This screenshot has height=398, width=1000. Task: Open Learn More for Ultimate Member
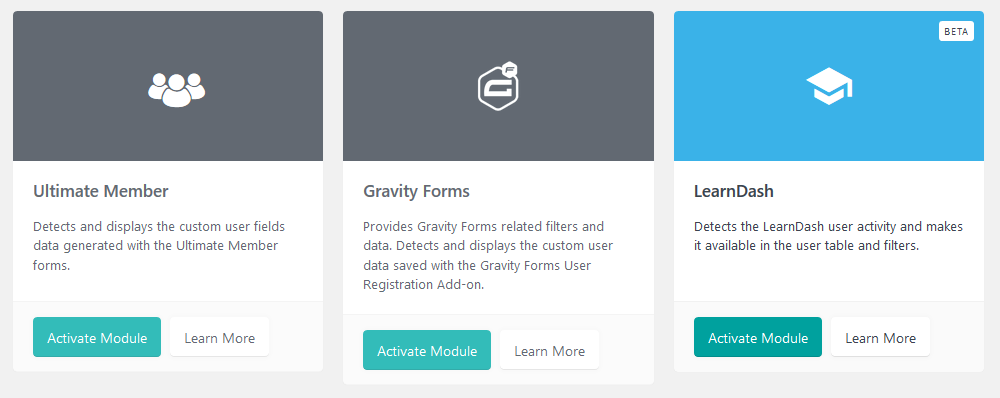(219, 337)
